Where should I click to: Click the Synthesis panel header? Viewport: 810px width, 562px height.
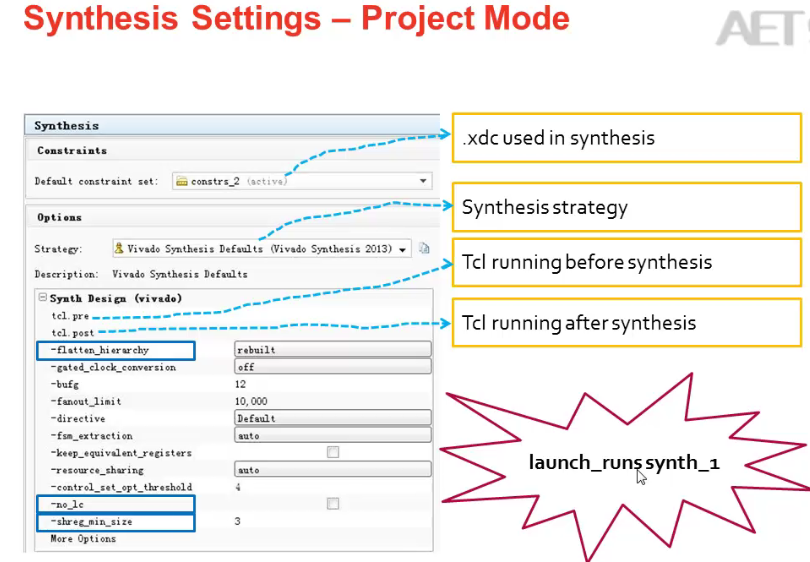pyautogui.click(x=232, y=126)
